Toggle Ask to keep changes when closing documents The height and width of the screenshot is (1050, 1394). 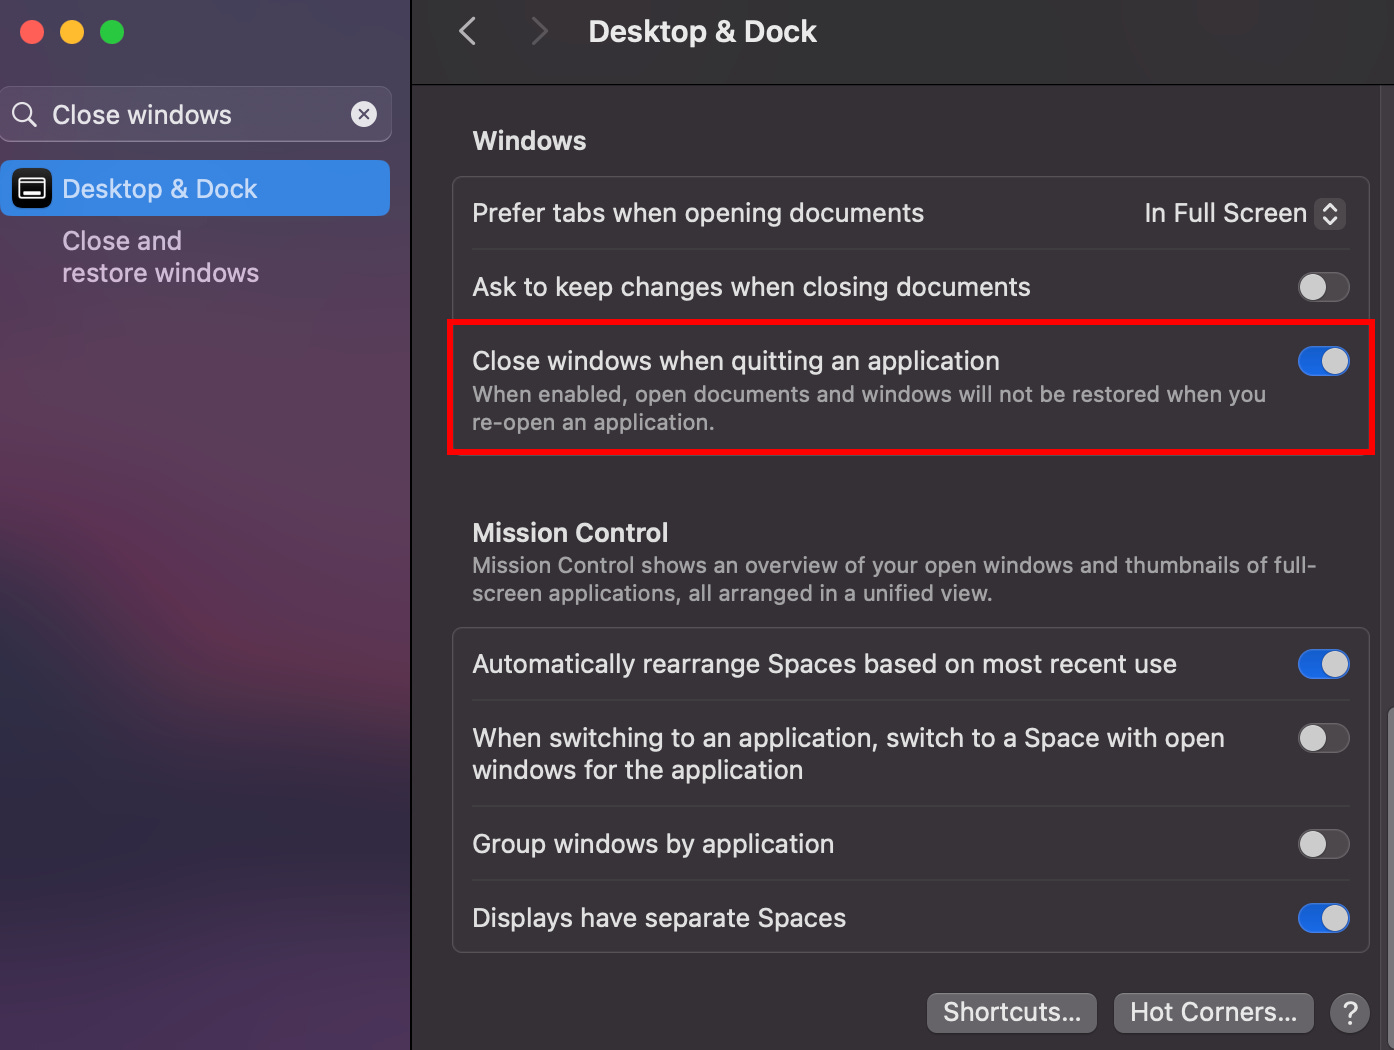[x=1323, y=287]
